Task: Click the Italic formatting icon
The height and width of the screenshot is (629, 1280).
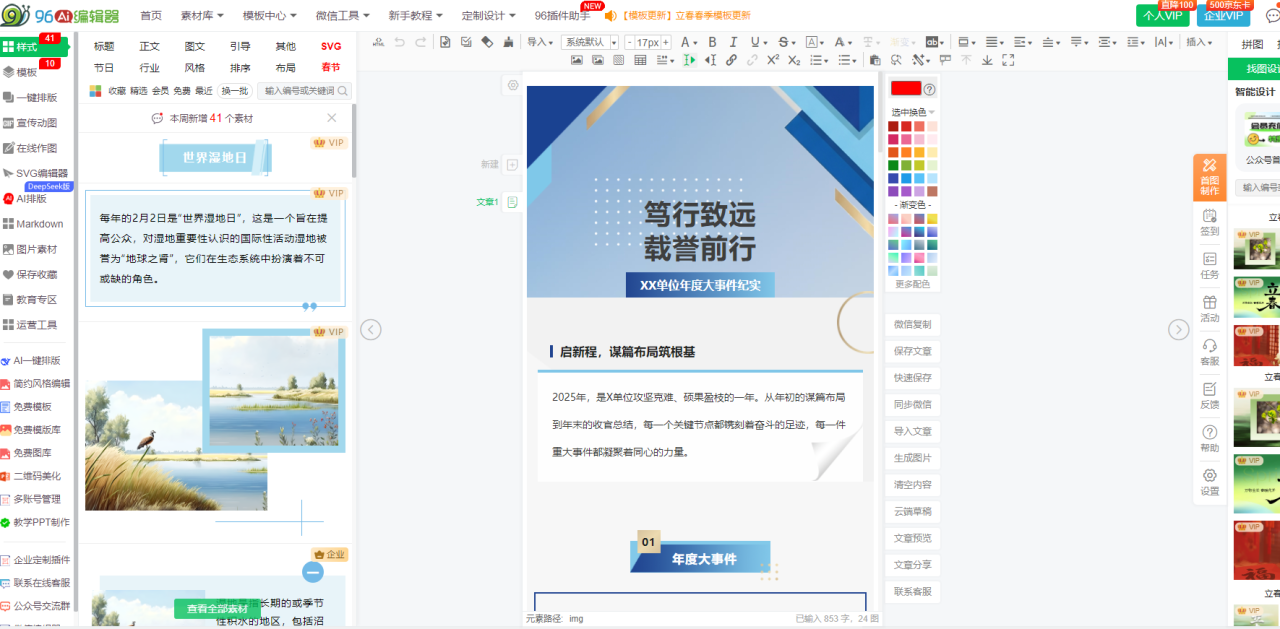Action: [x=733, y=42]
